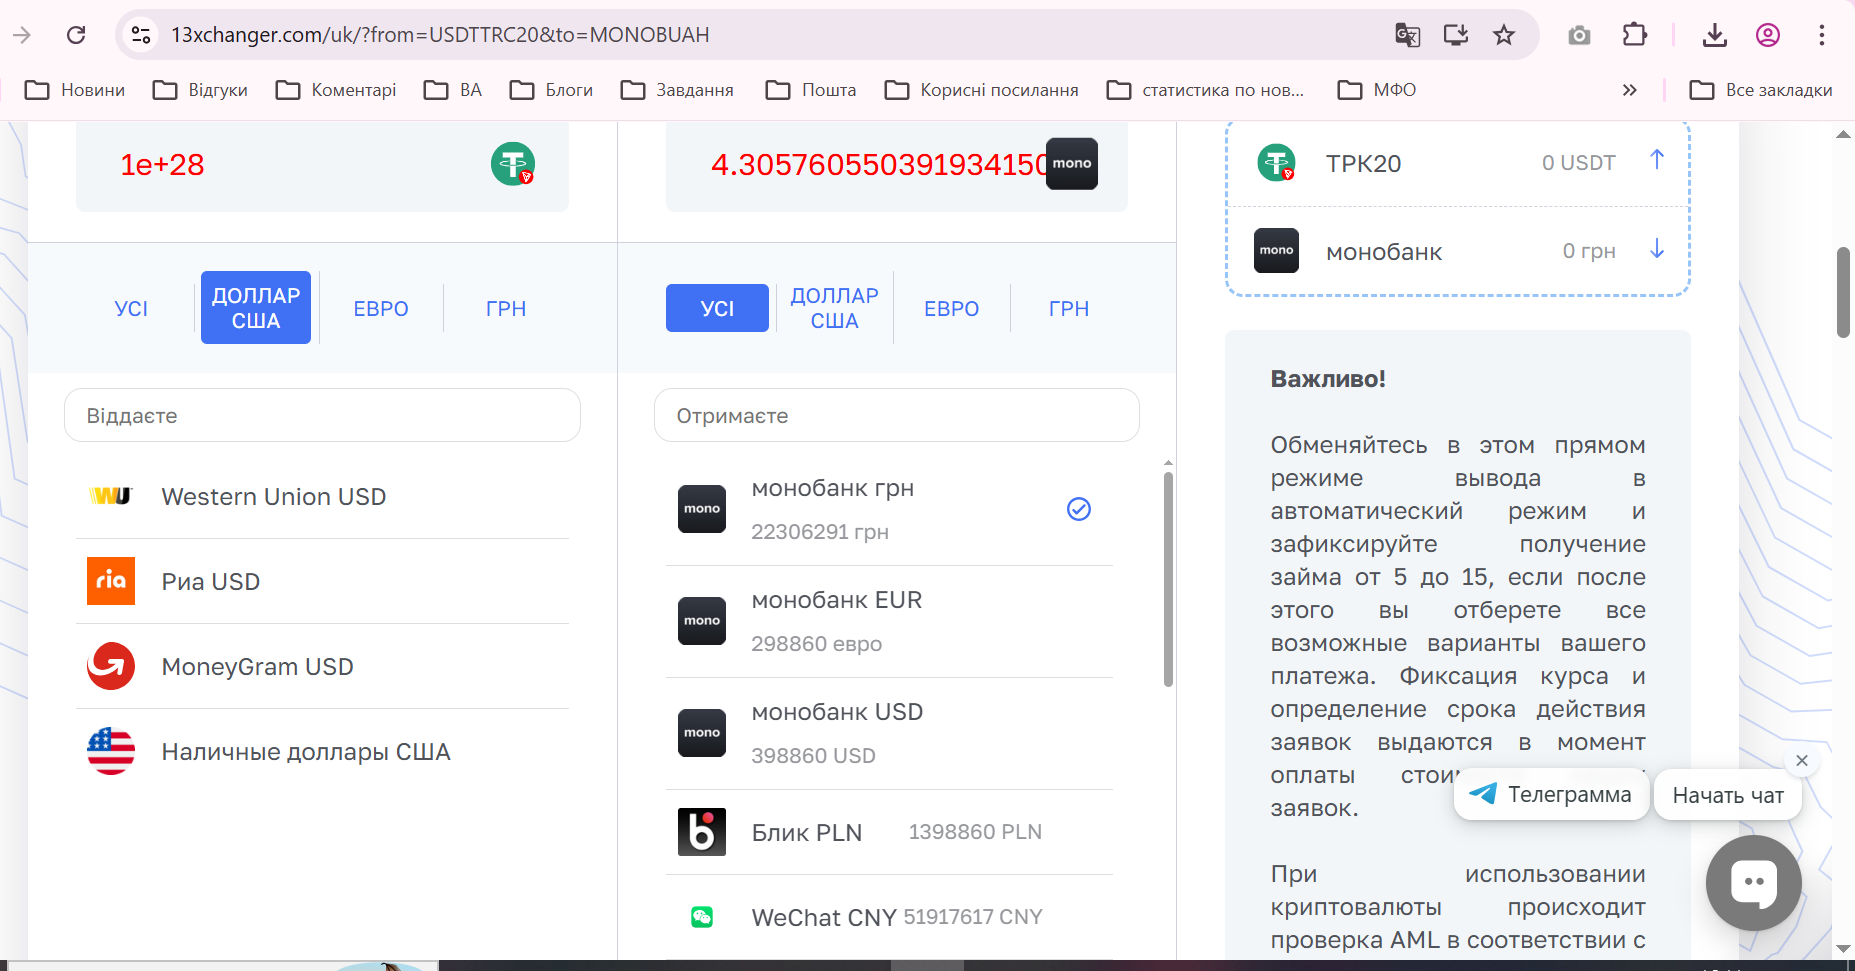Open the Пошта bookmarks folder
Viewport: 1855px width, 971px height.
(x=811, y=90)
